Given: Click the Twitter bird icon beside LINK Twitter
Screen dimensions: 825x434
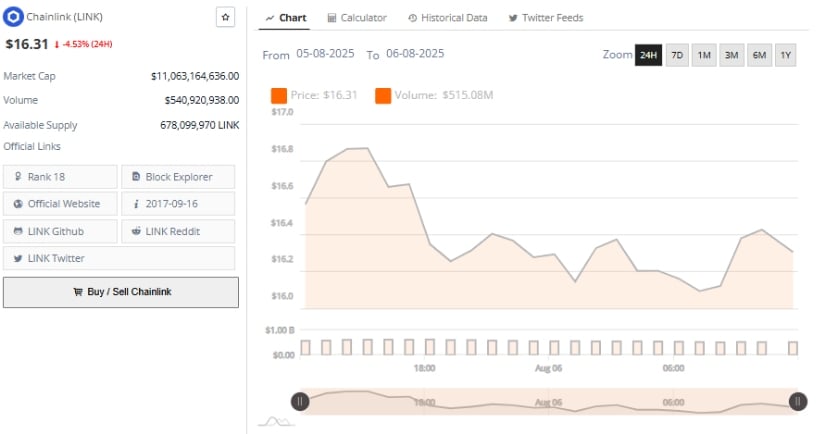Looking at the screenshot, I should click(x=18, y=258).
